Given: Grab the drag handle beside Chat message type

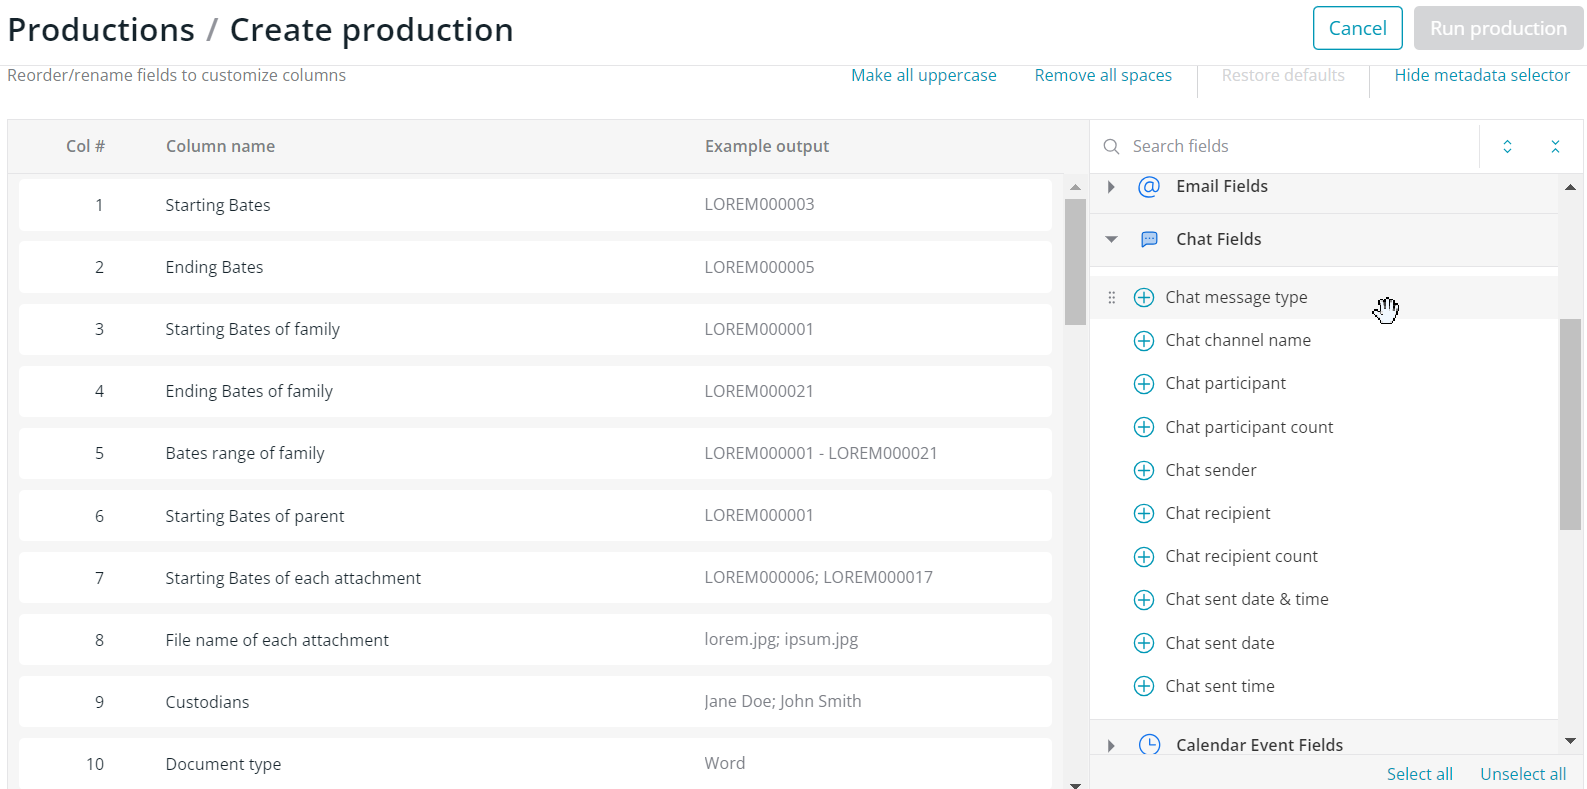Looking at the screenshot, I should pos(1112,297).
